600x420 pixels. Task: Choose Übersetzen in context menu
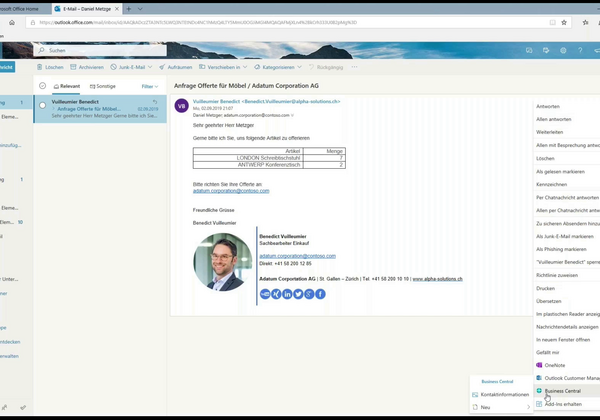point(548,301)
